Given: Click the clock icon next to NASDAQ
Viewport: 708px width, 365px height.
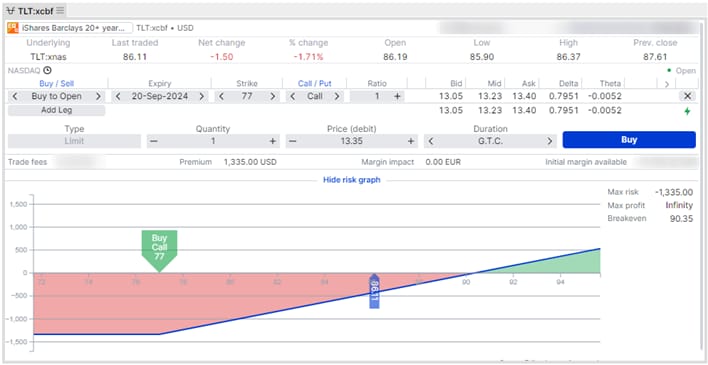Looking at the screenshot, I should tap(47, 70).
